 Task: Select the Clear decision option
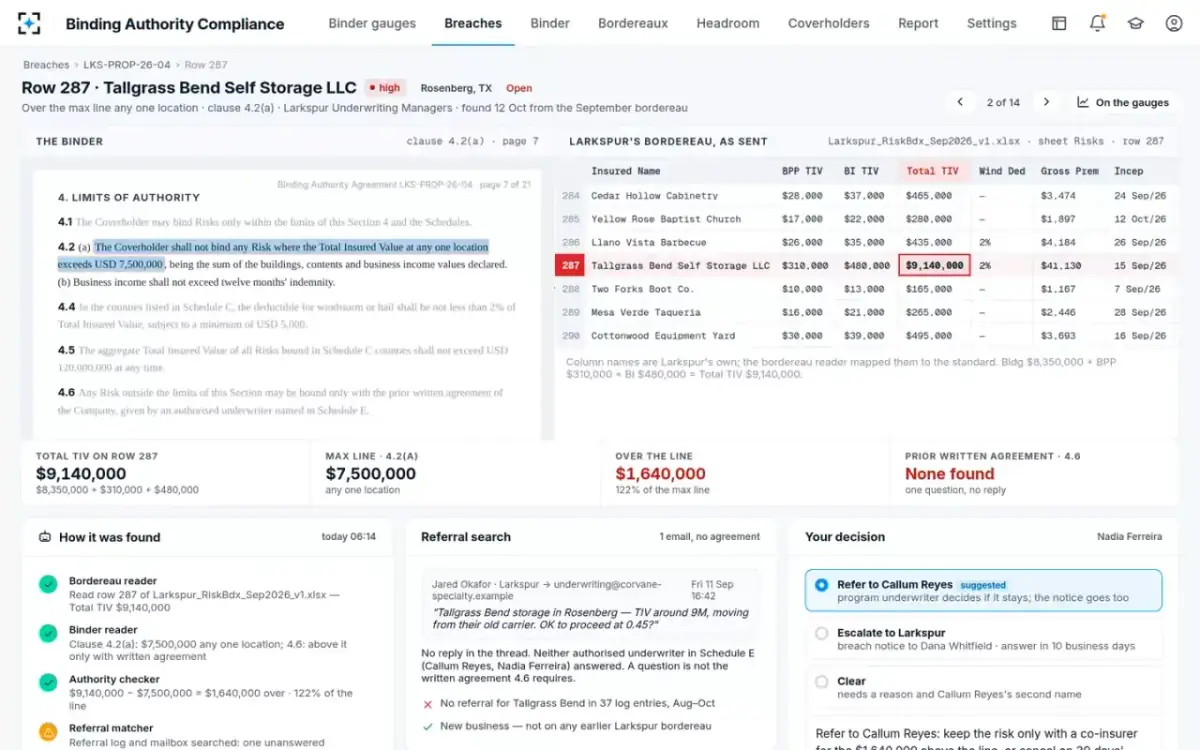[983, 687]
